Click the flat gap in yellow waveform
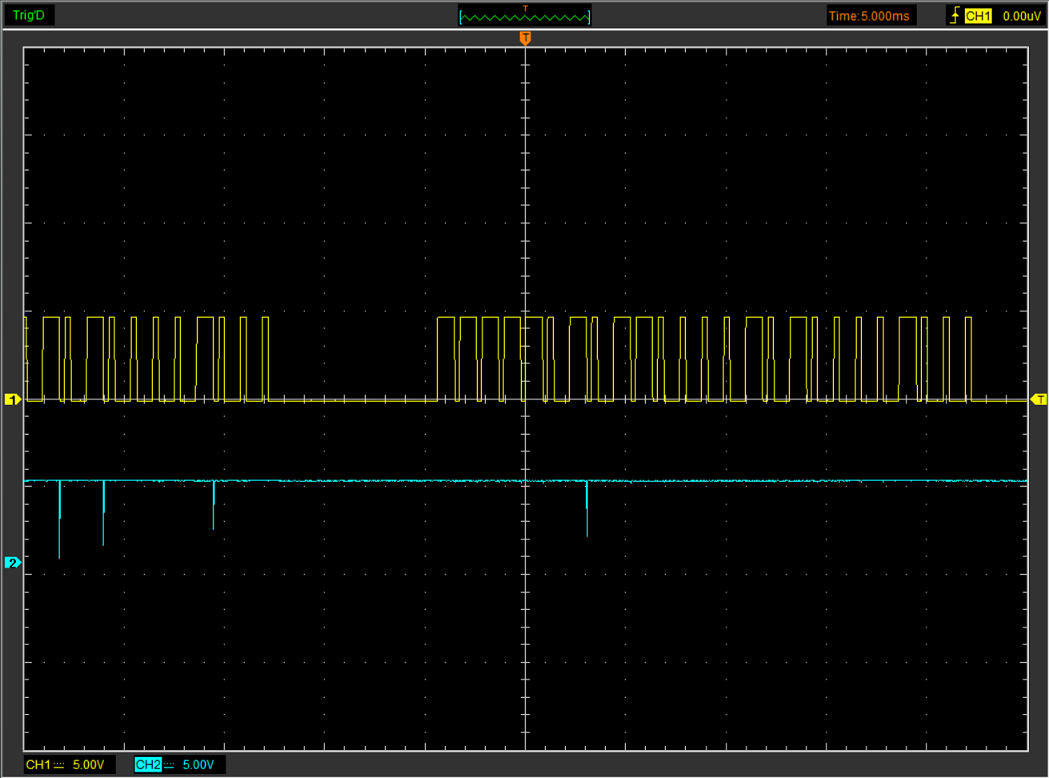The image size is (1049, 778). click(353, 400)
